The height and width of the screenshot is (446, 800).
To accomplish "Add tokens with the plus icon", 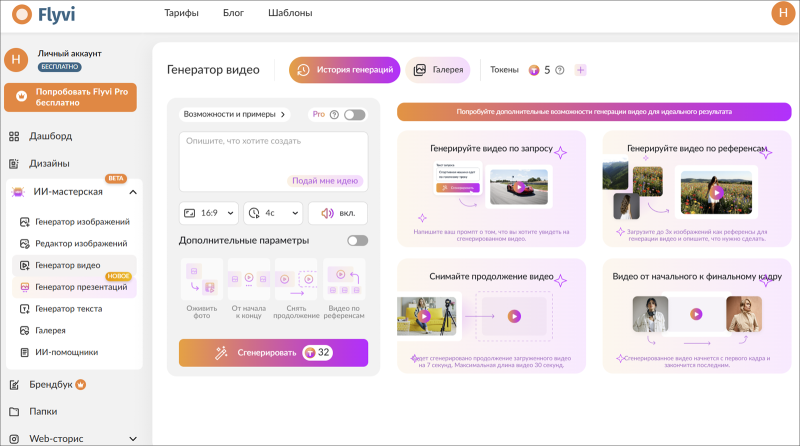I will point(581,70).
